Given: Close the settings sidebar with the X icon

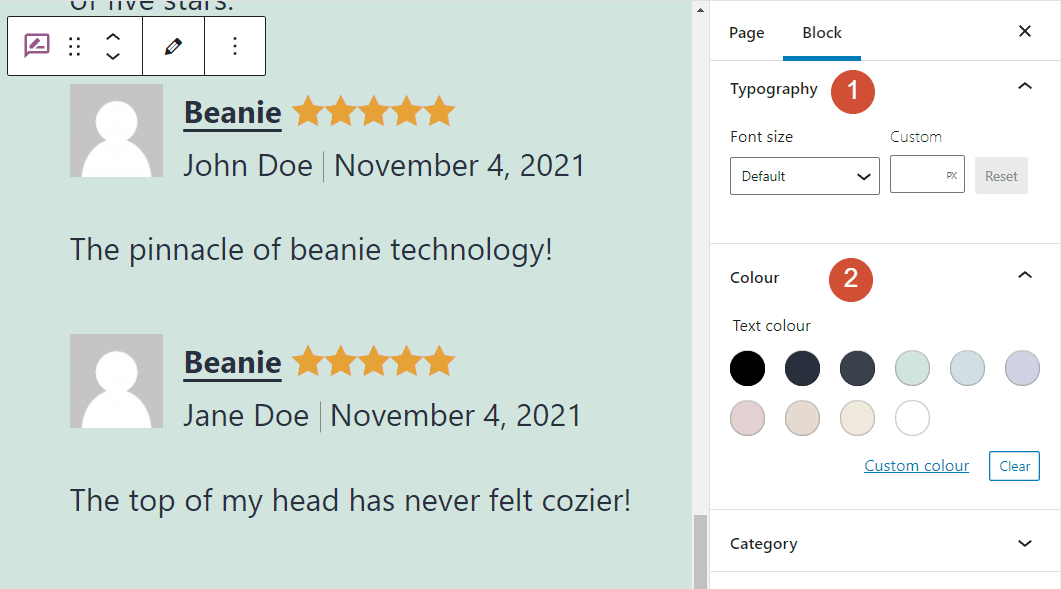Looking at the screenshot, I should point(1024,31).
